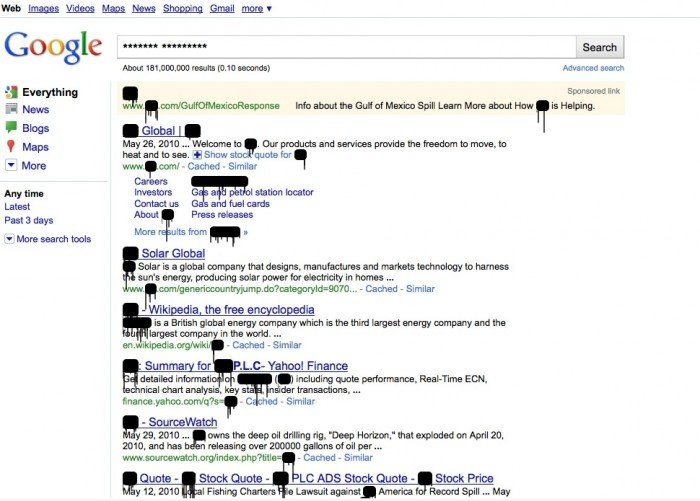The height and width of the screenshot is (501, 700).
Task: Open News in top navigation bar
Action: click(x=144, y=8)
